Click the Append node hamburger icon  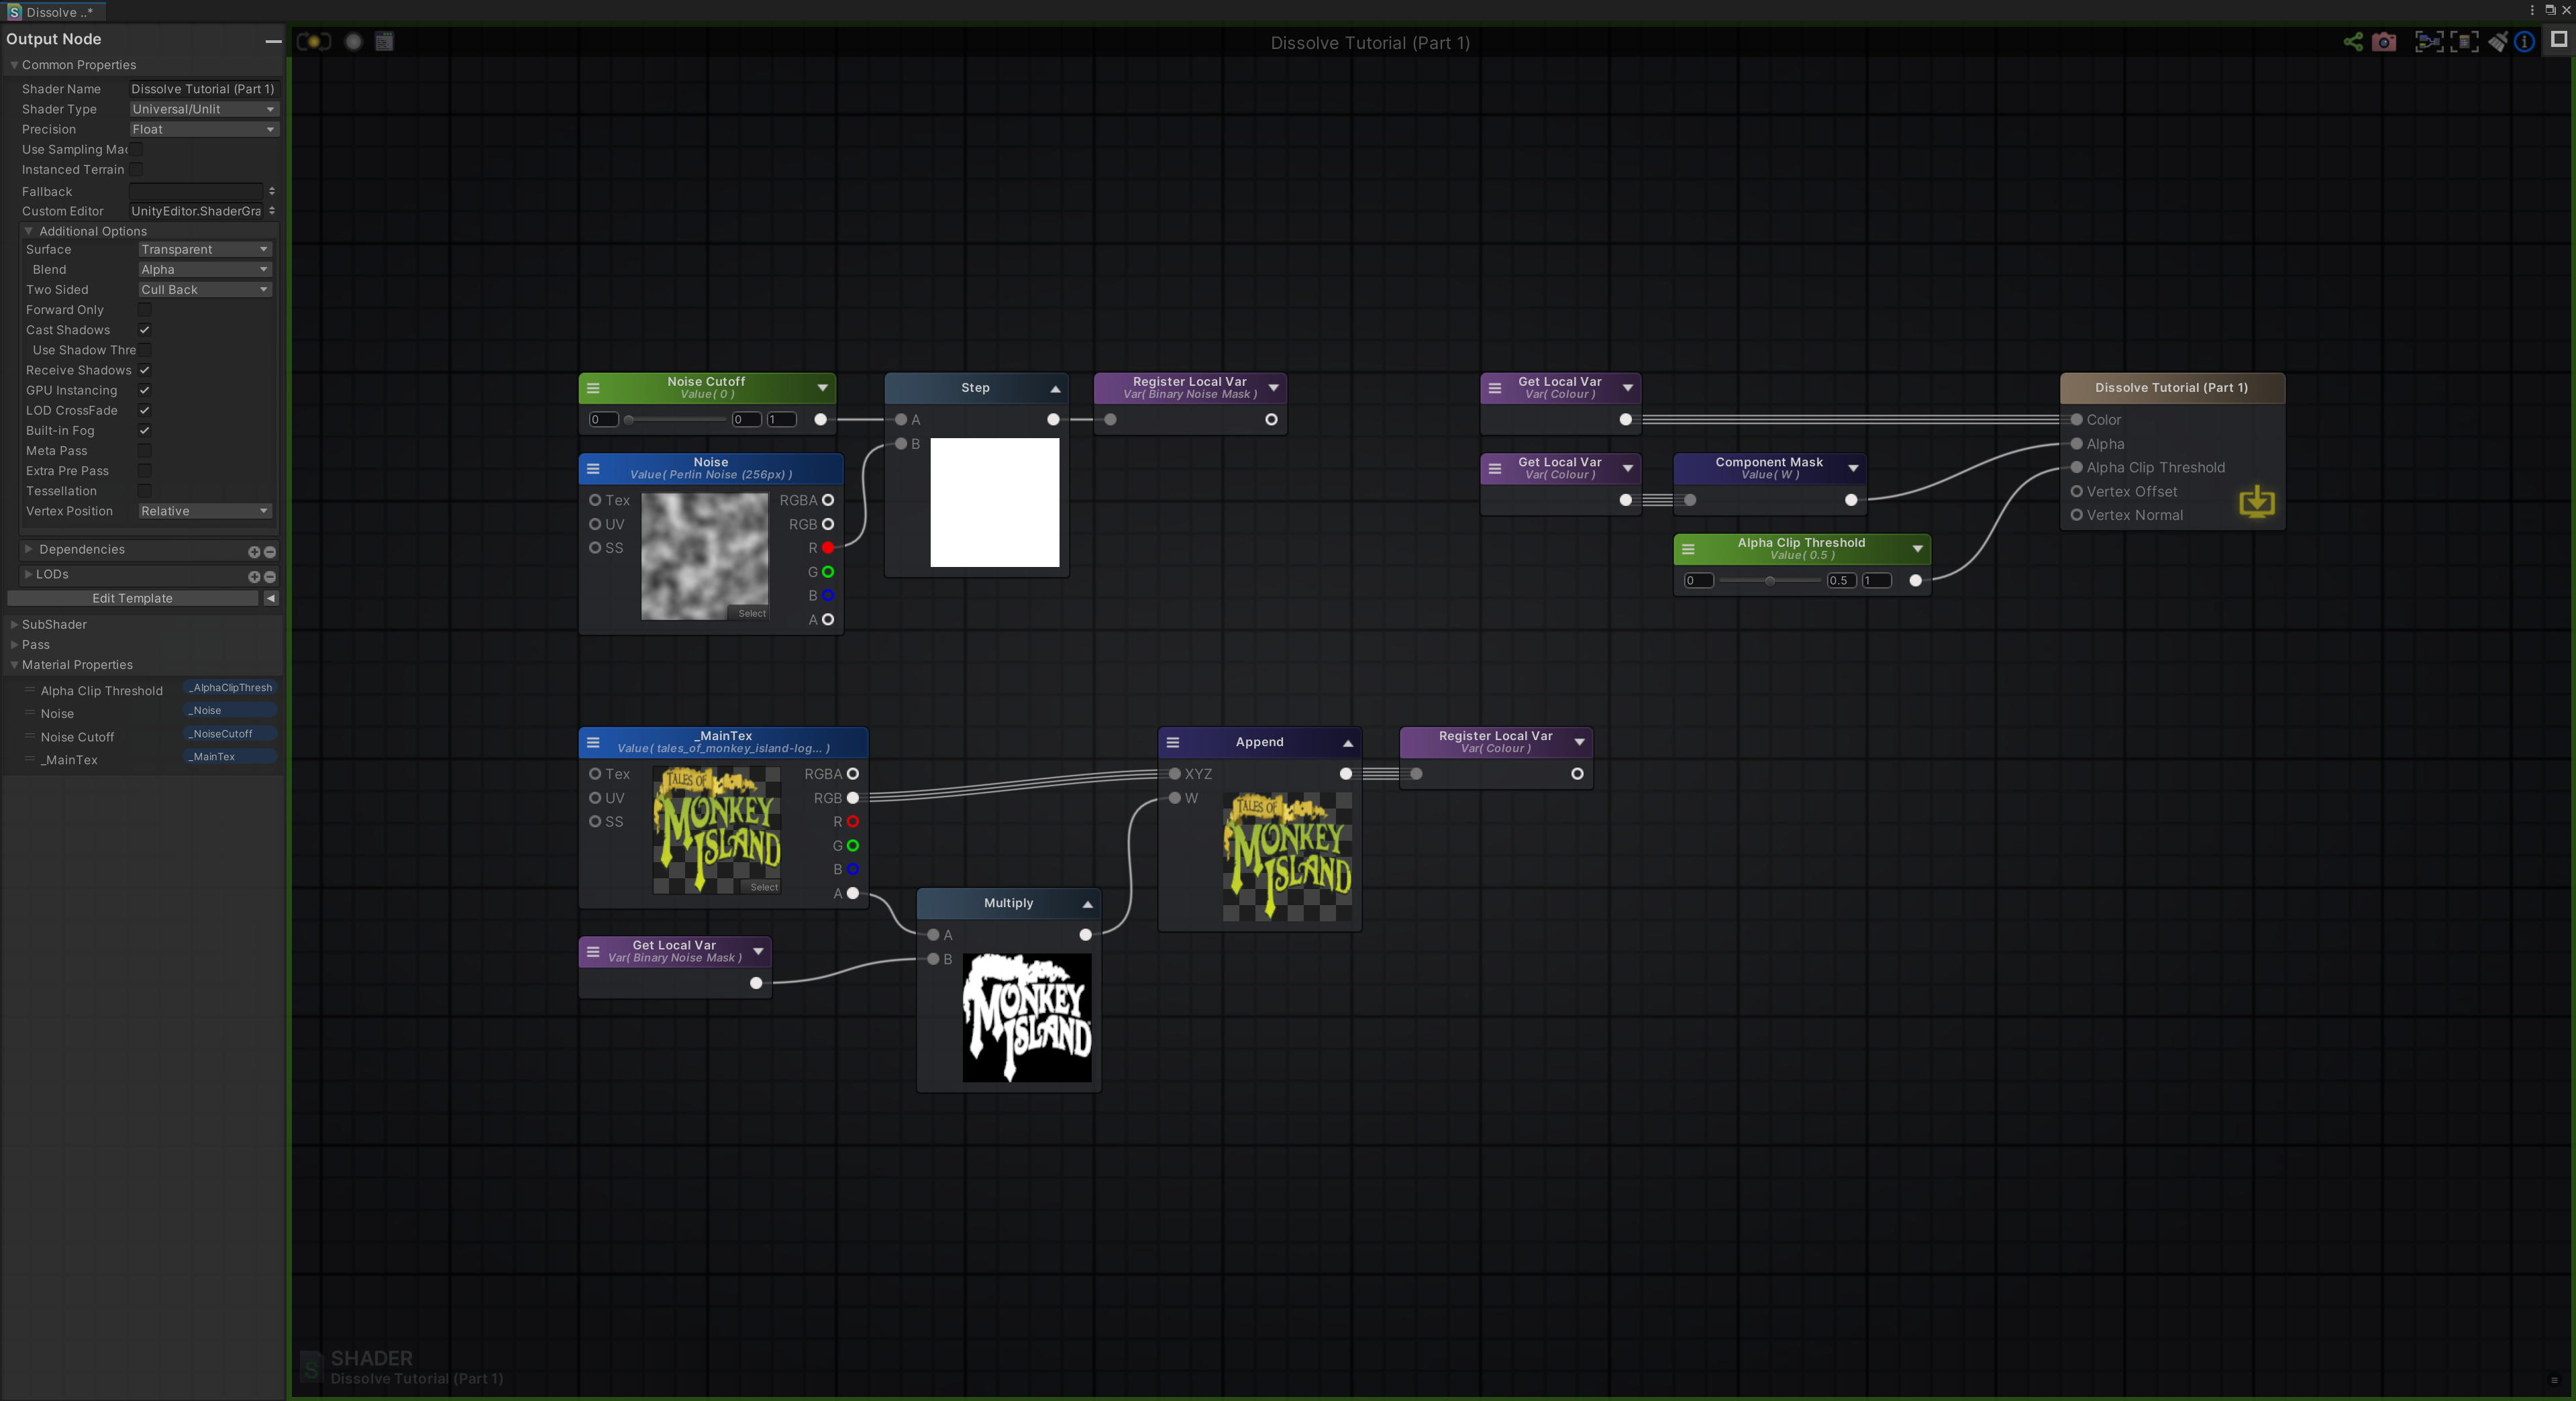pos(1173,742)
